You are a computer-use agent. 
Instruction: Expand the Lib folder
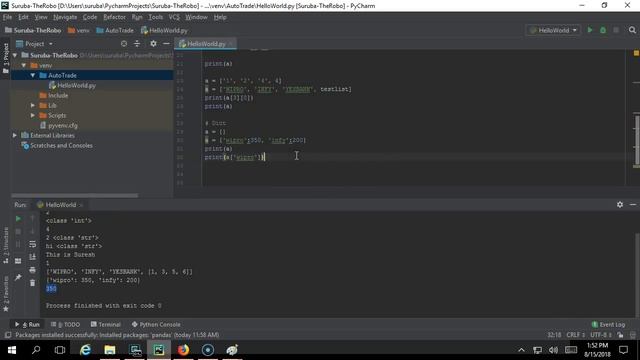[33, 105]
